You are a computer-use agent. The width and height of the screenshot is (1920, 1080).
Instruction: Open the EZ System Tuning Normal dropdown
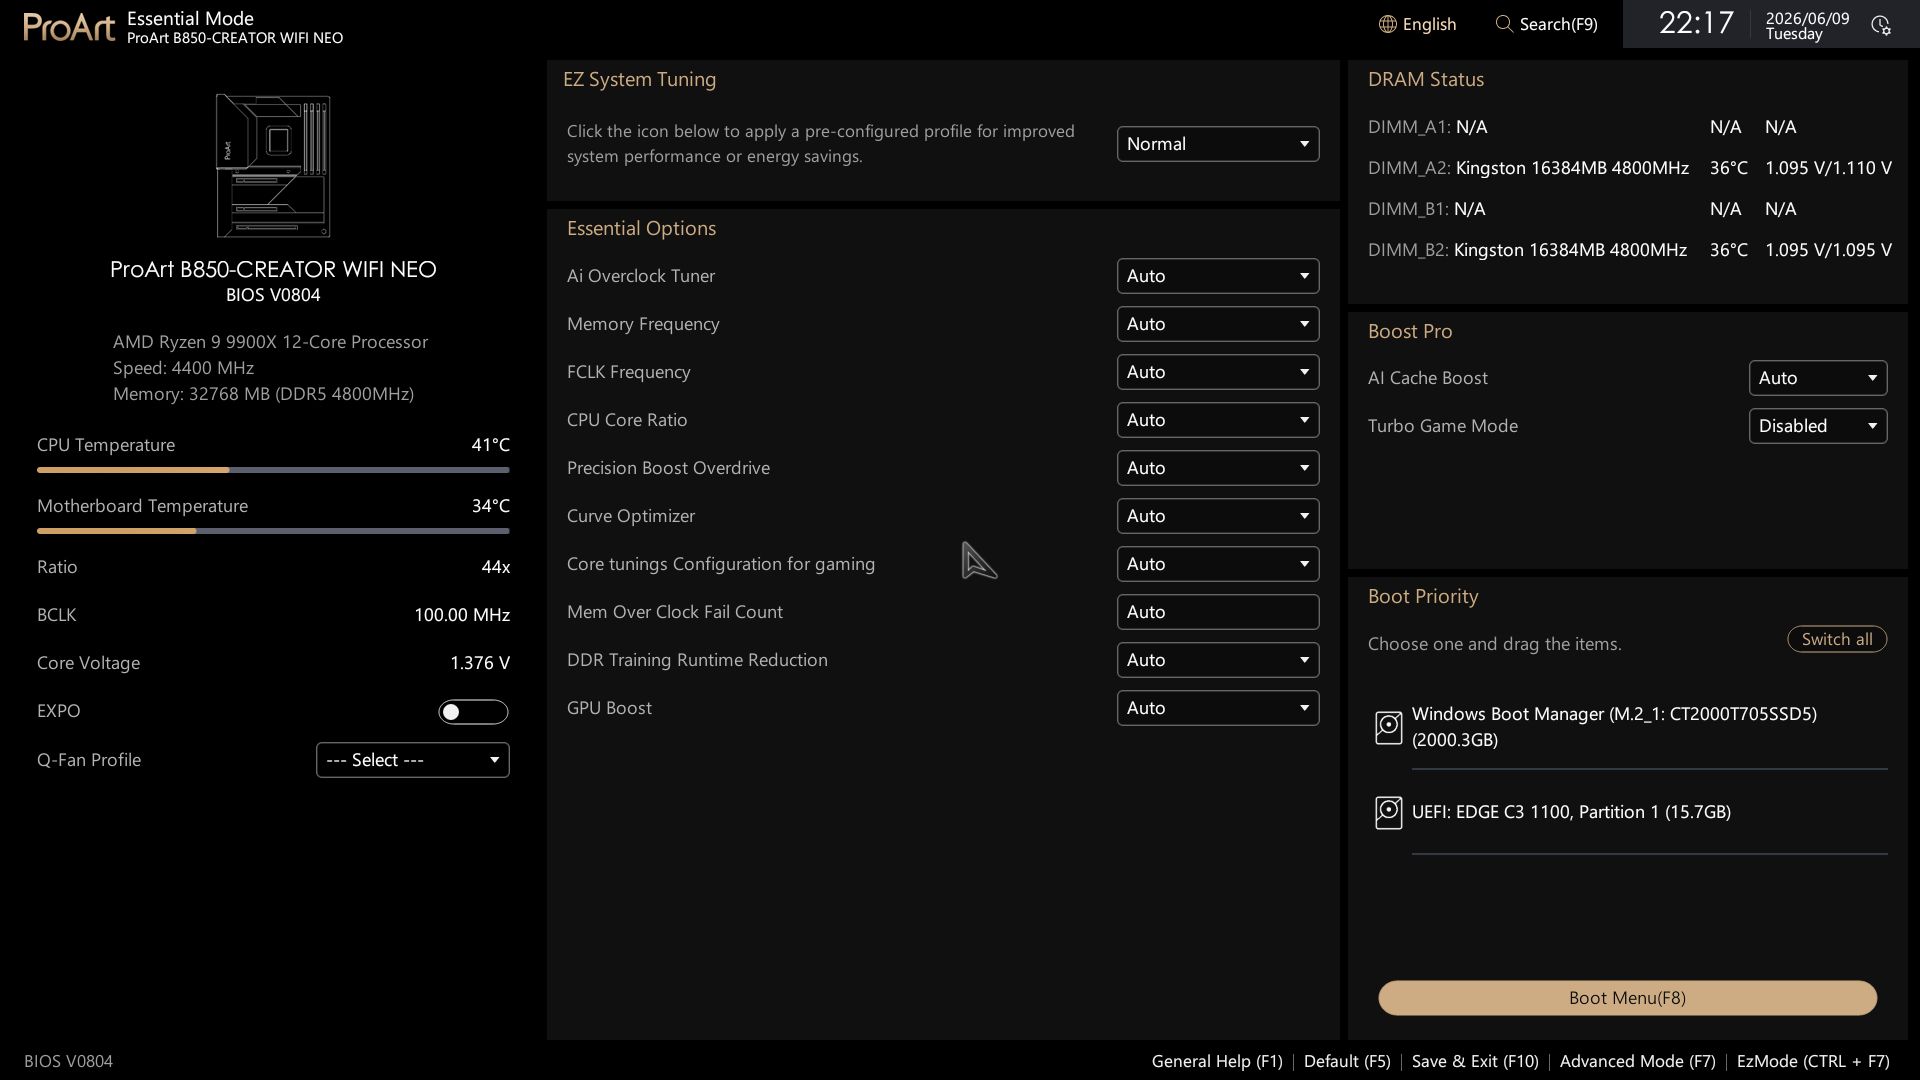(x=1218, y=144)
